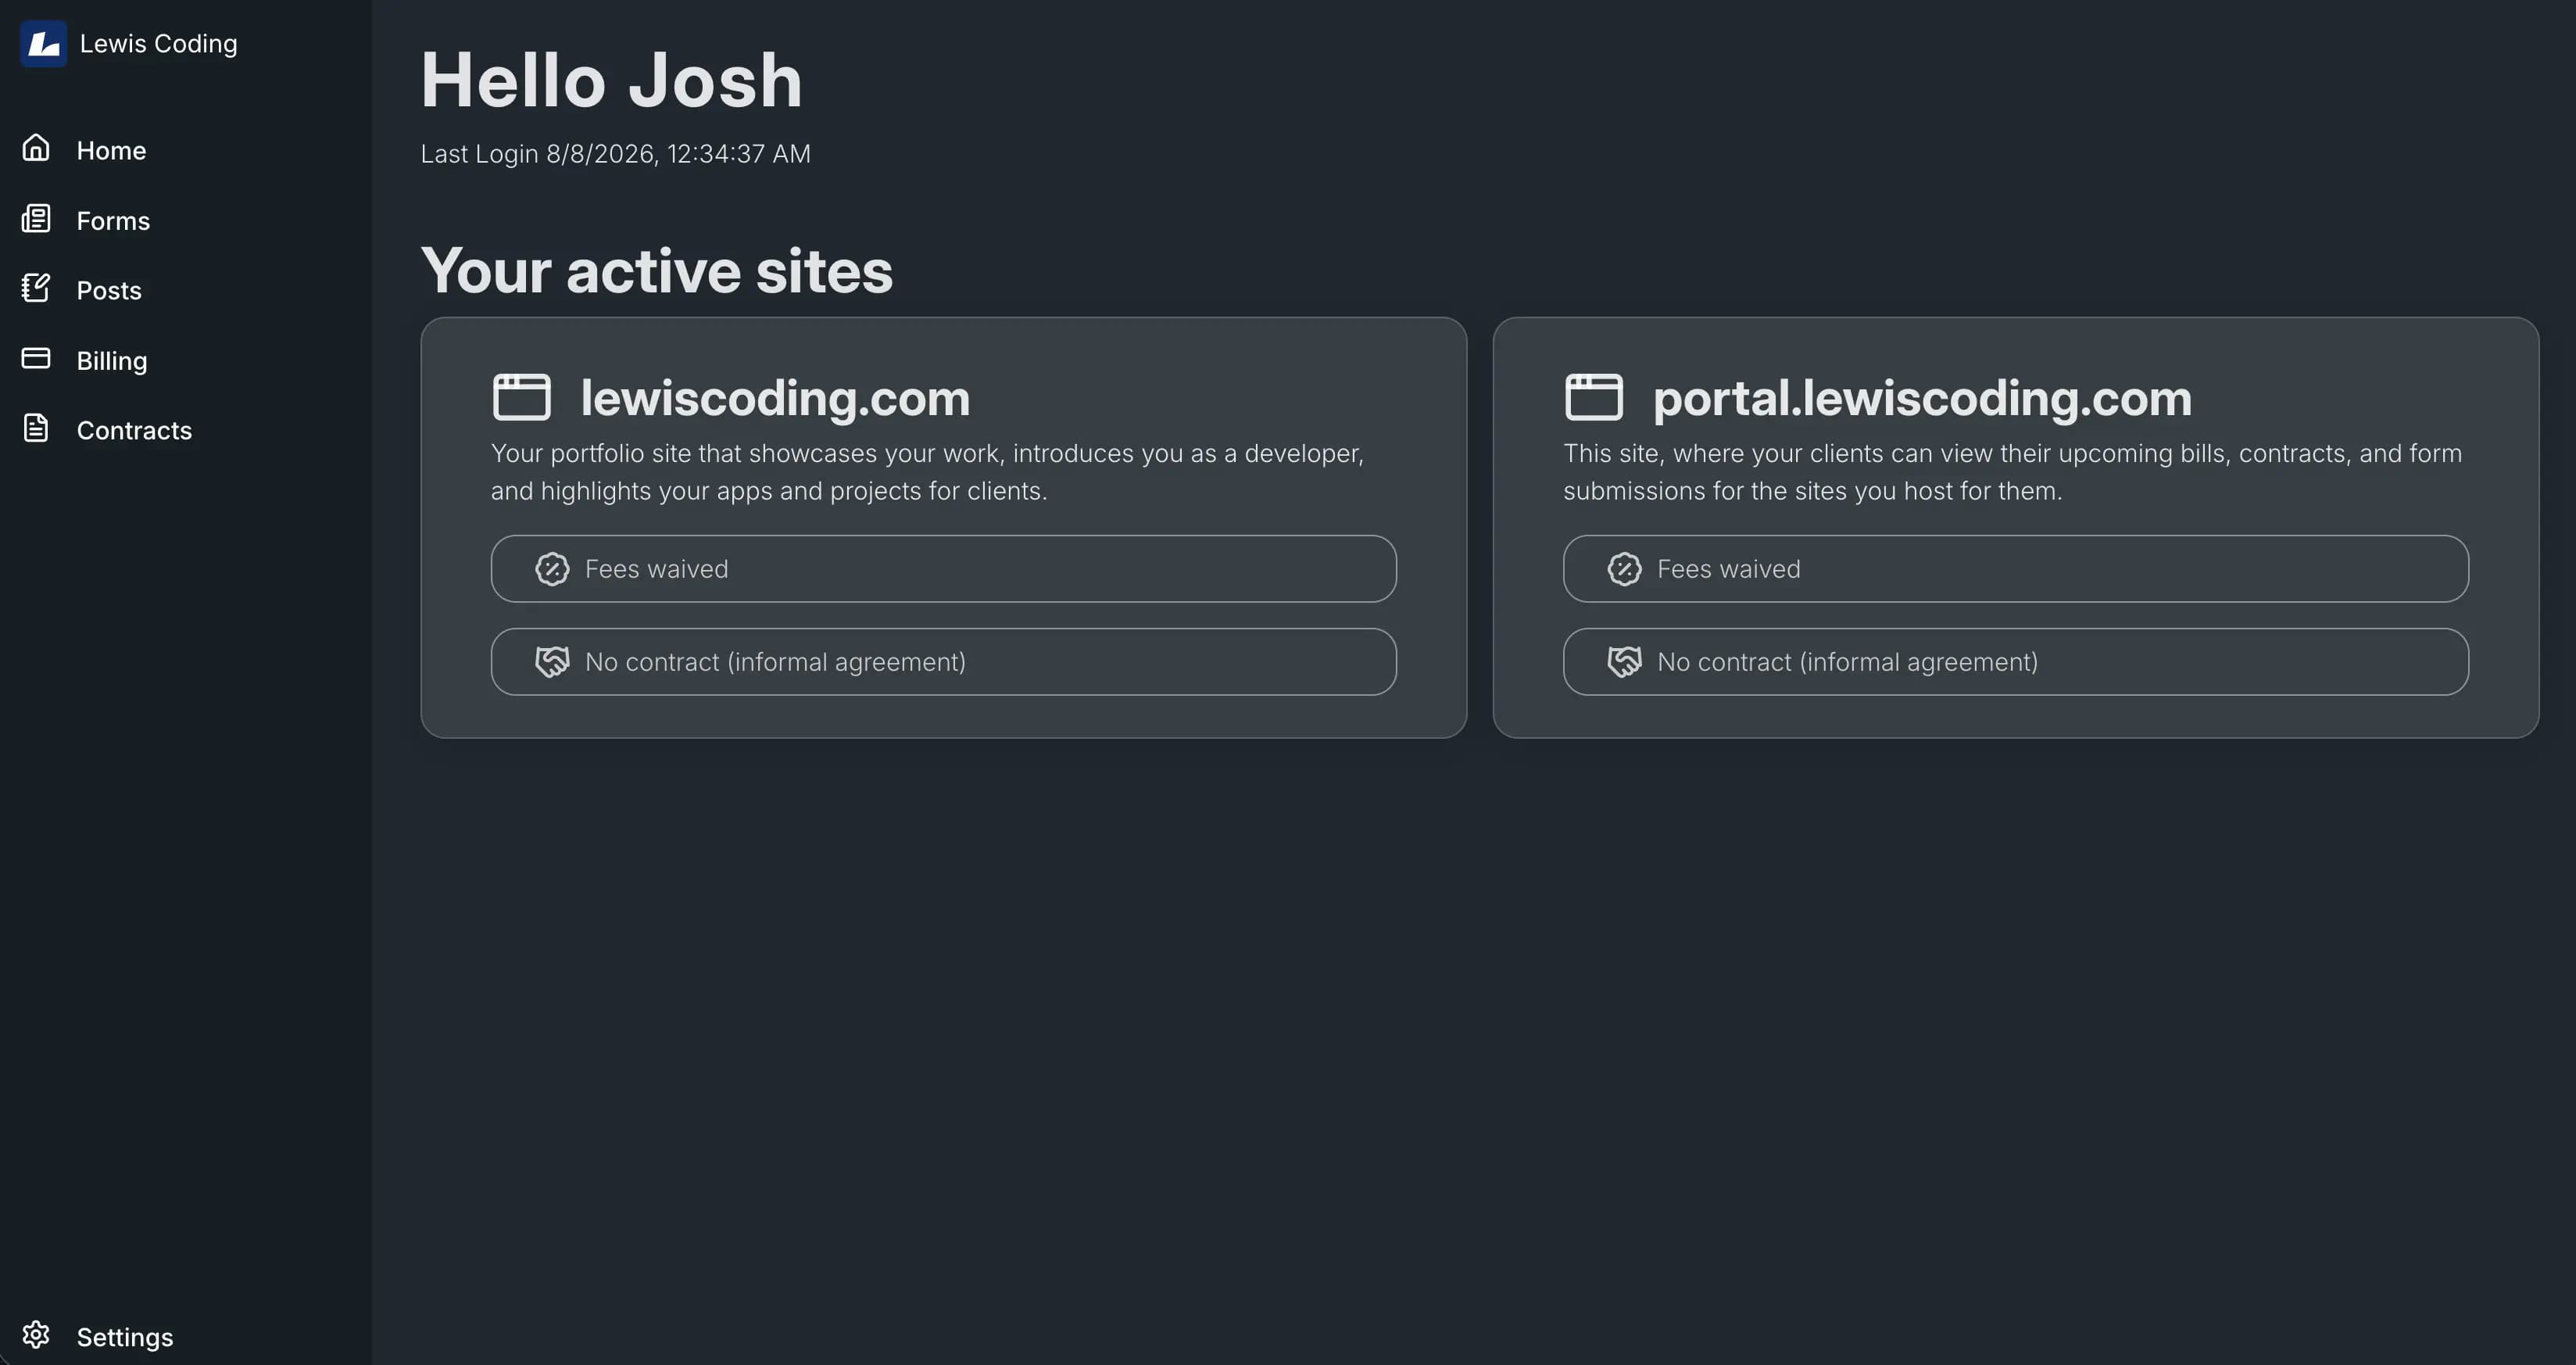Click the Settings gear icon
Viewport: 2576px width, 1365px height.
point(36,1335)
